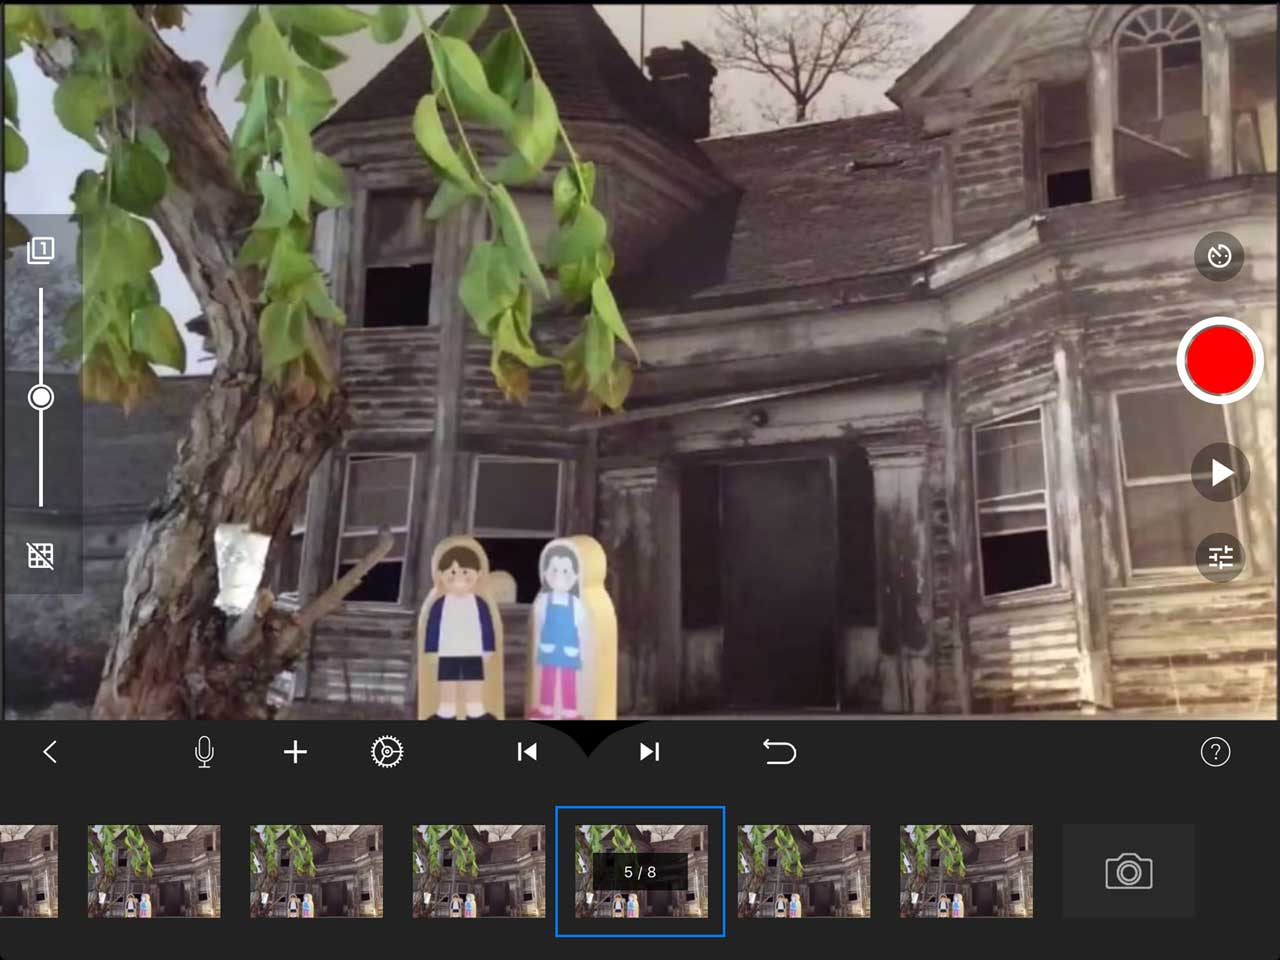Toggle the grid overlay icon
Image resolution: width=1280 pixels, height=960 pixels.
41,556
